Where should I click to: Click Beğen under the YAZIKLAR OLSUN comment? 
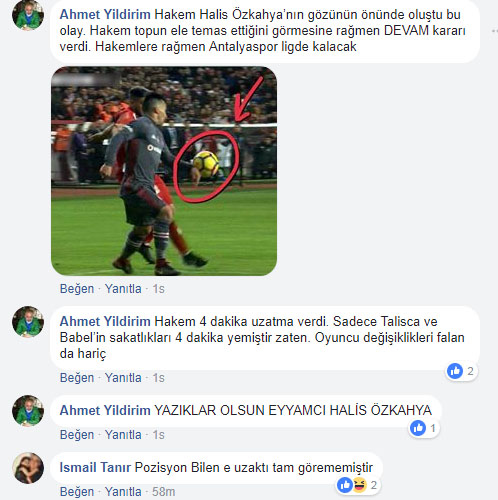click(x=77, y=435)
